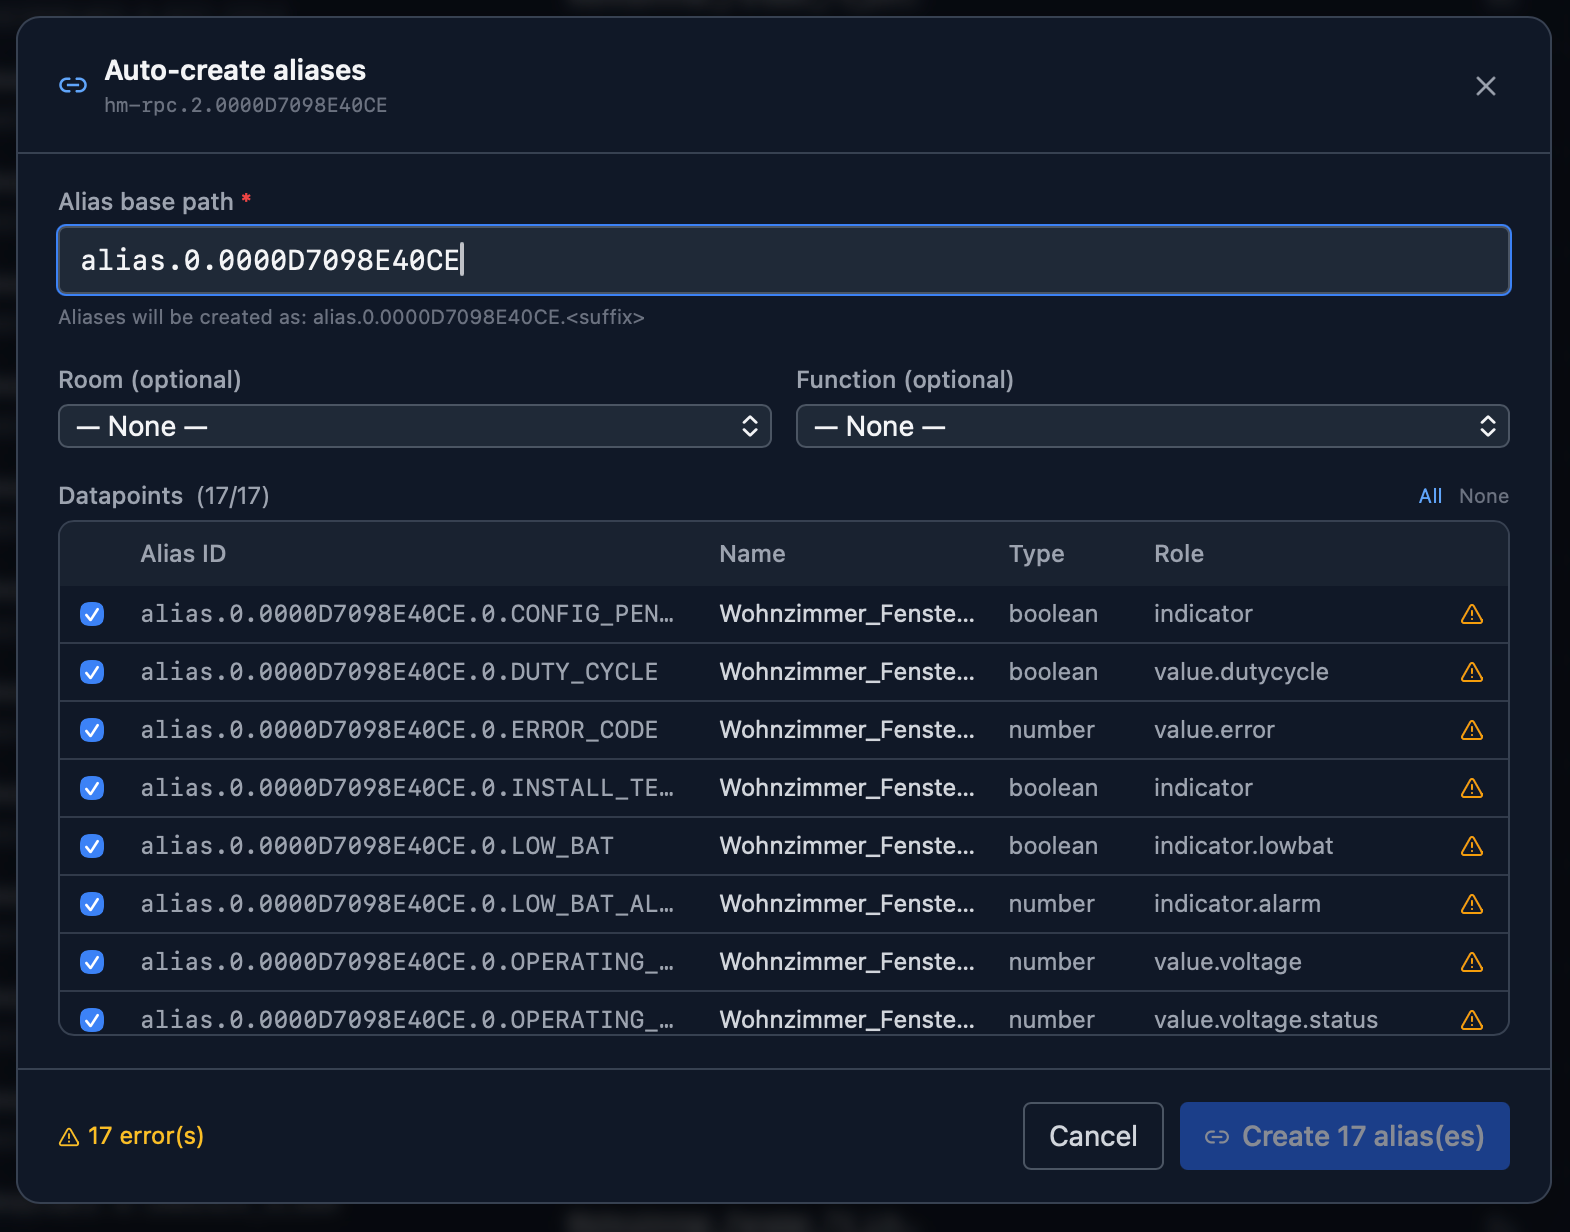Click the warning icon in DUTY_CYCLE row
The width and height of the screenshot is (1570, 1232).
[1472, 672]
